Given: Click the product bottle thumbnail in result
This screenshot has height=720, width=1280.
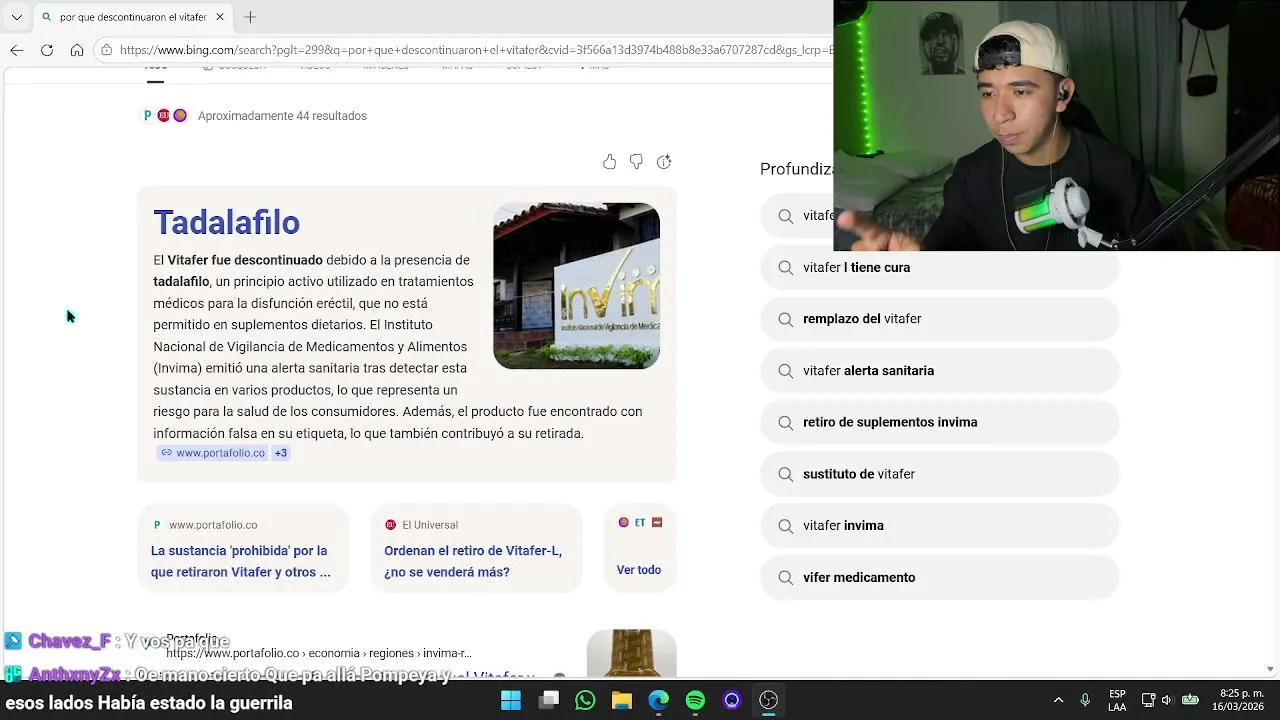Looking at the screenshot, I should [x=631, y=653].
